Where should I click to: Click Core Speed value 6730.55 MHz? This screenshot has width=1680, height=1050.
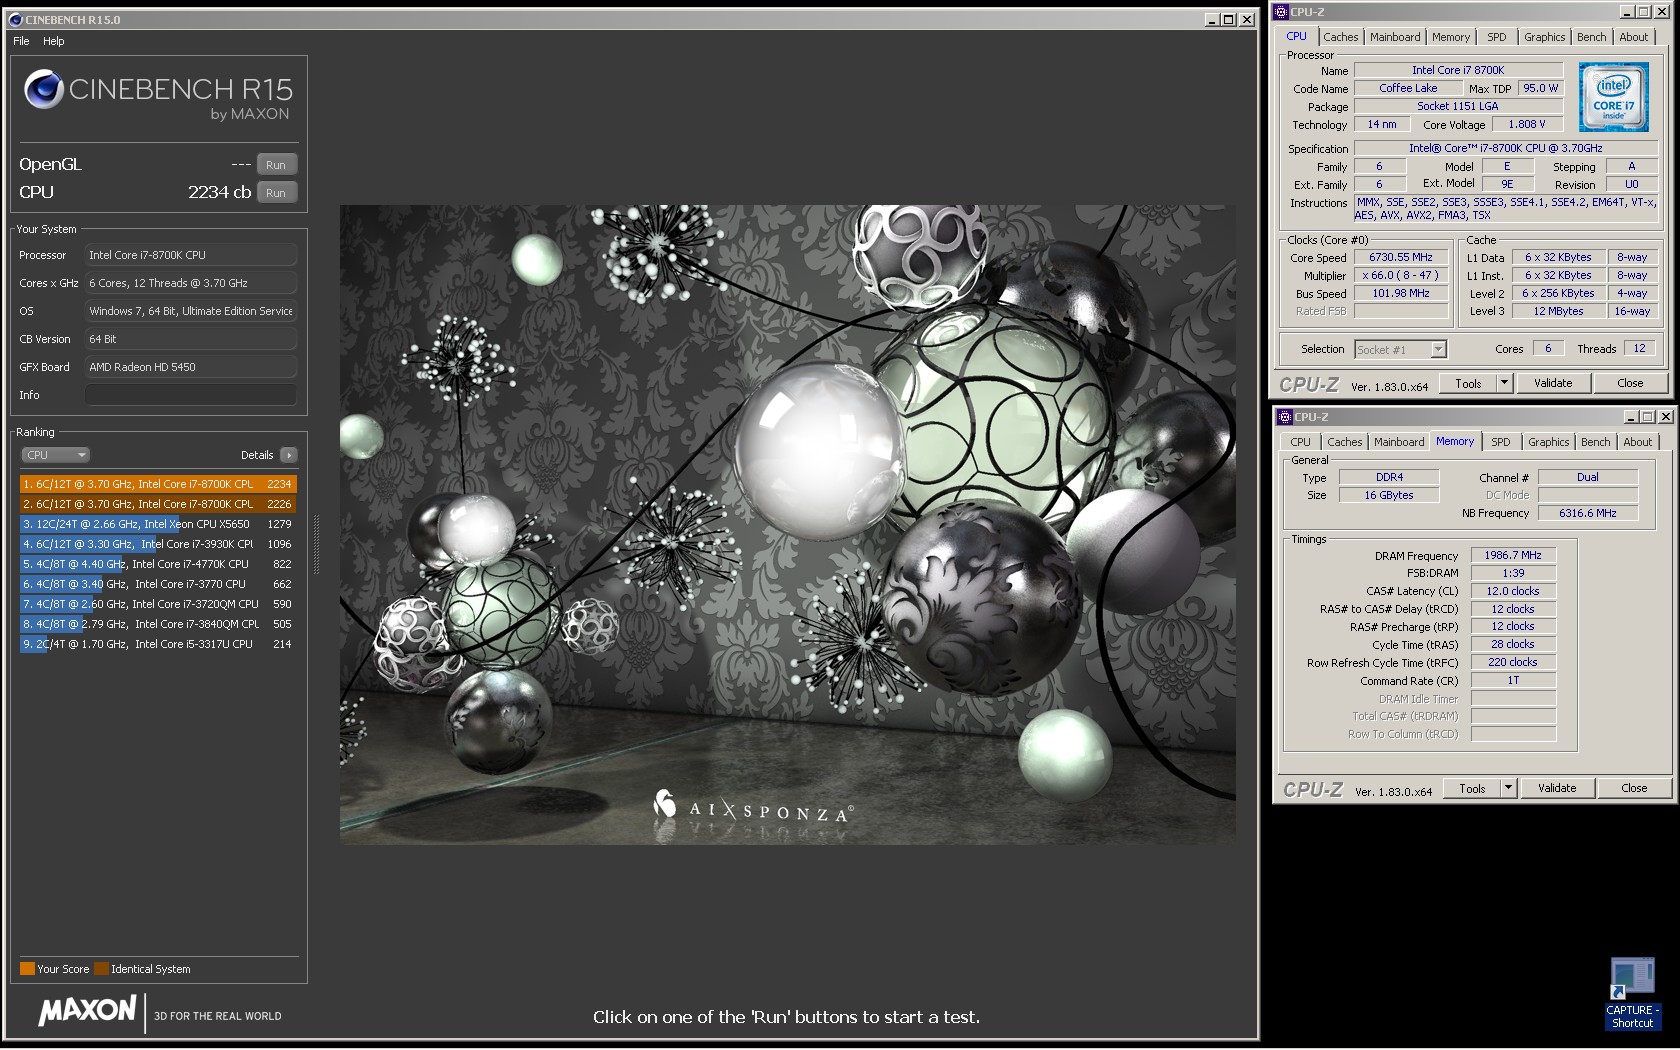[x=1401, y=257]
